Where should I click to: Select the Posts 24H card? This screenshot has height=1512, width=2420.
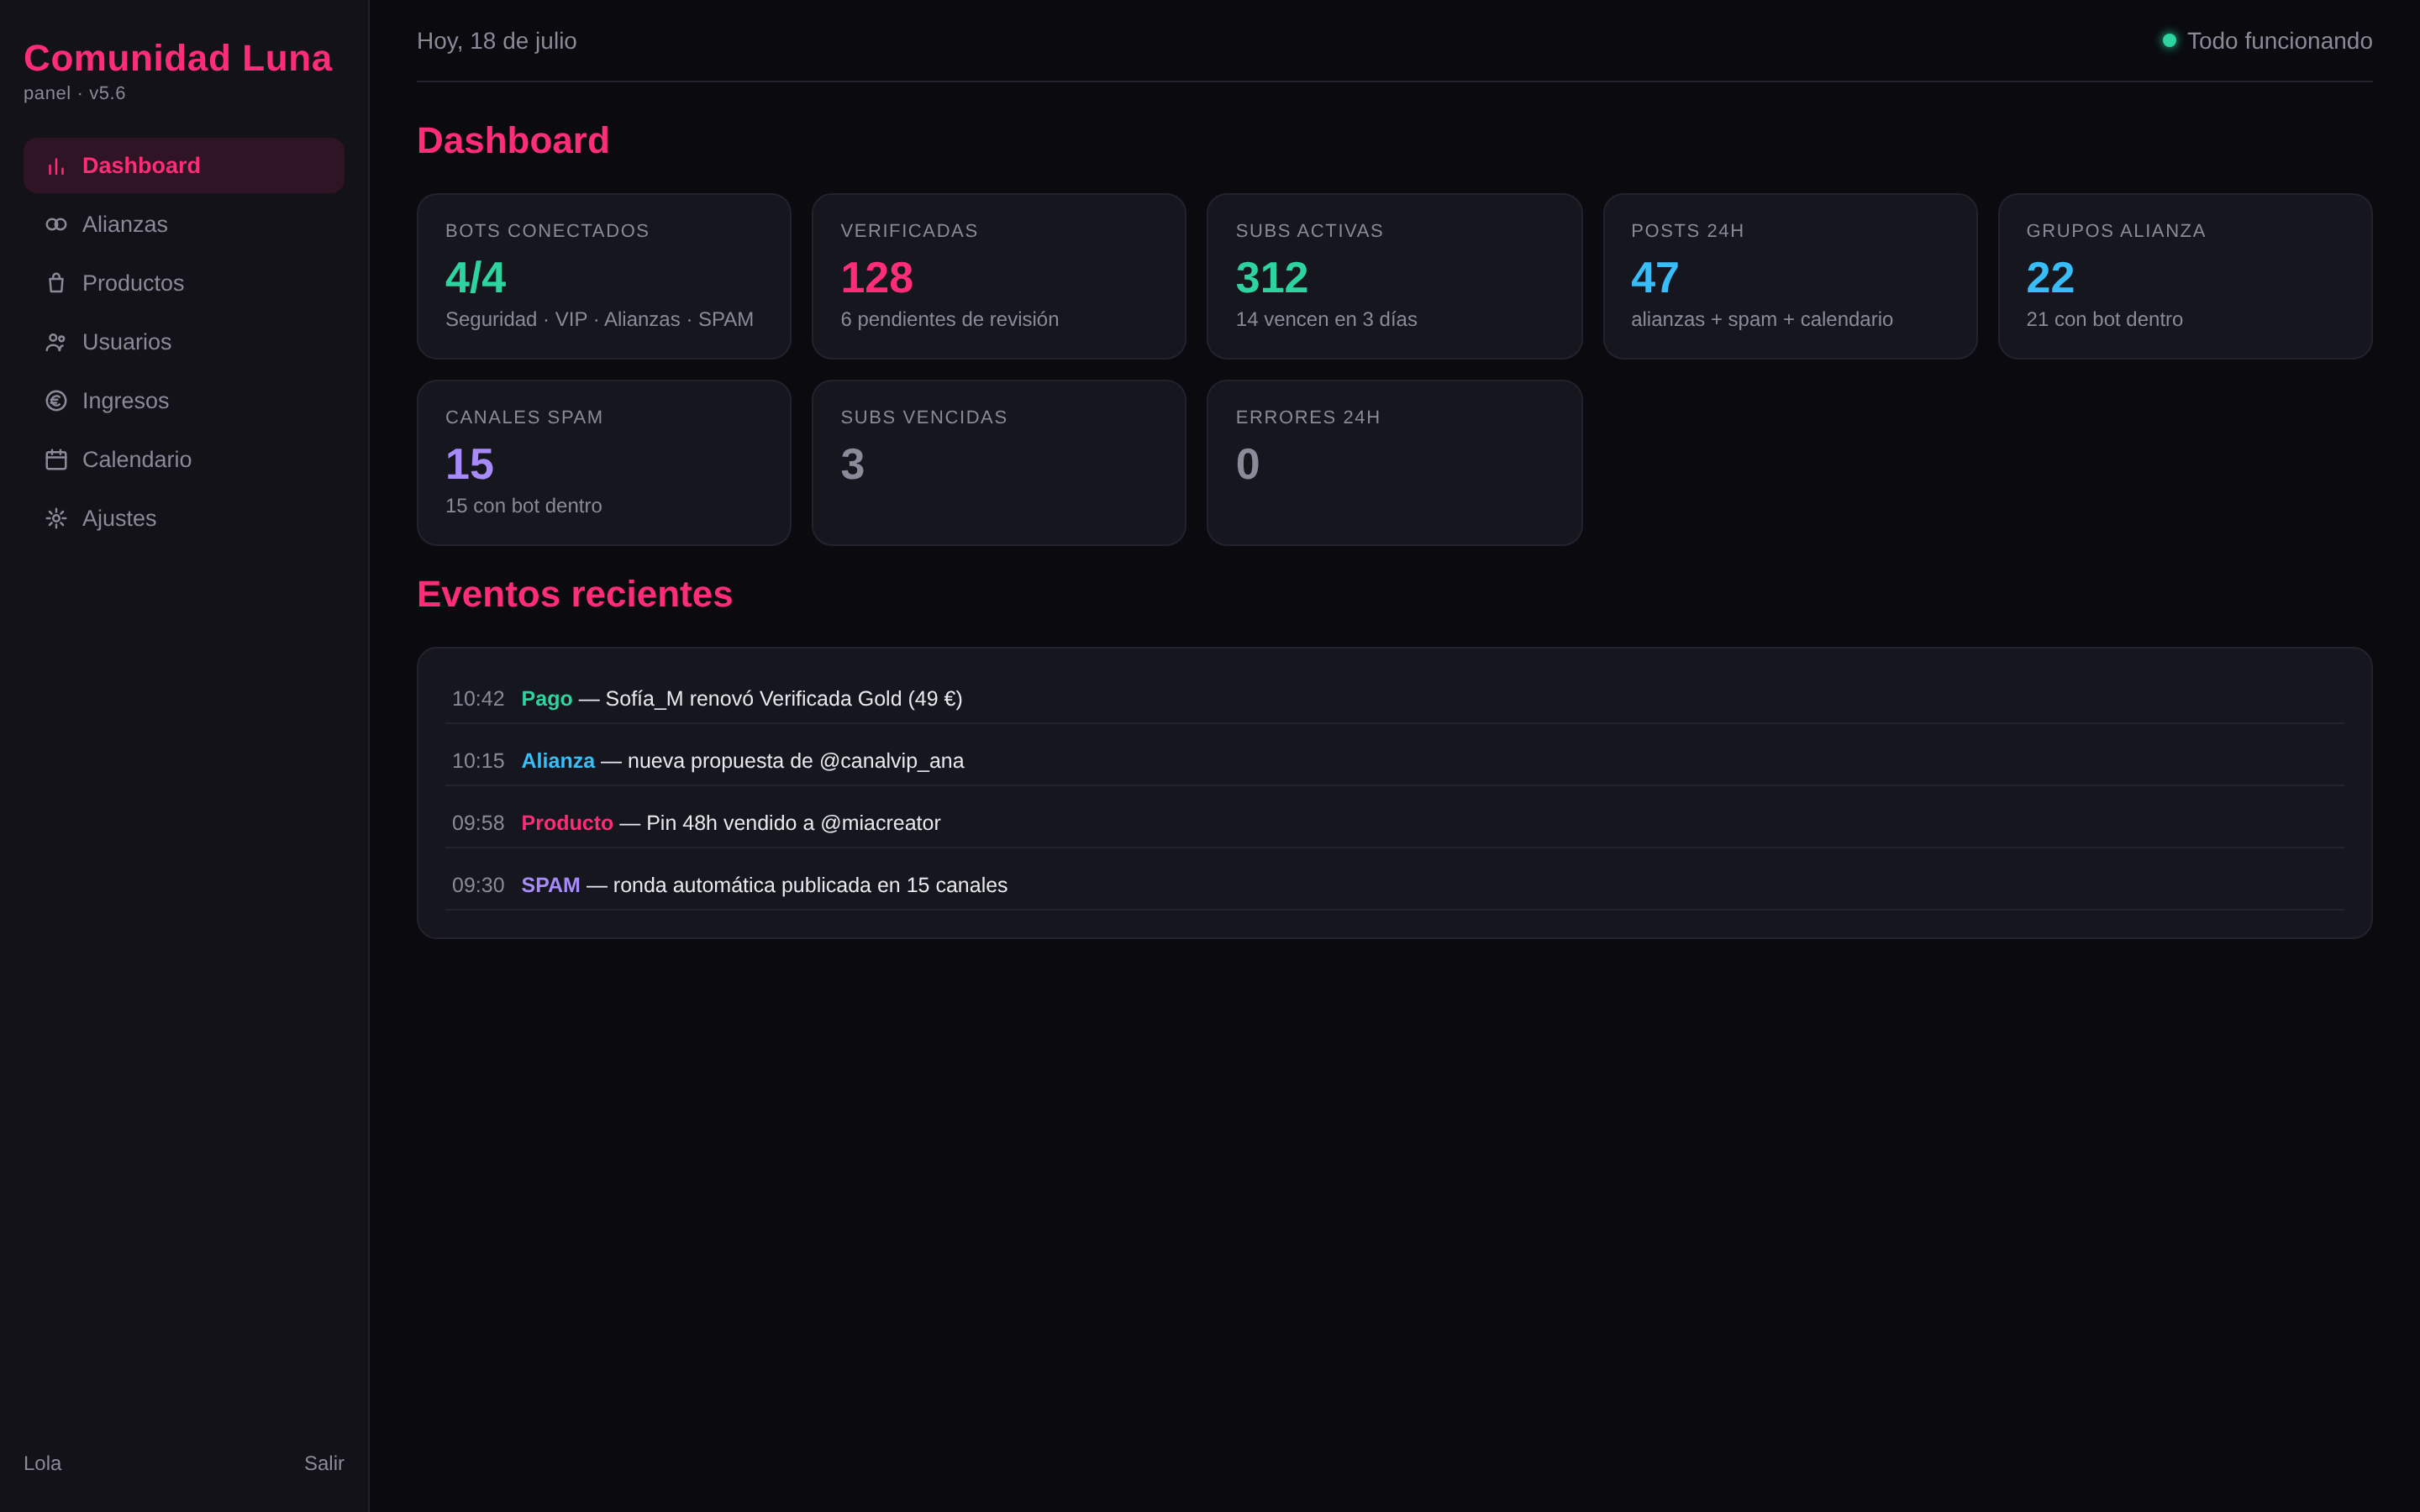click(x=1790, y=276)
